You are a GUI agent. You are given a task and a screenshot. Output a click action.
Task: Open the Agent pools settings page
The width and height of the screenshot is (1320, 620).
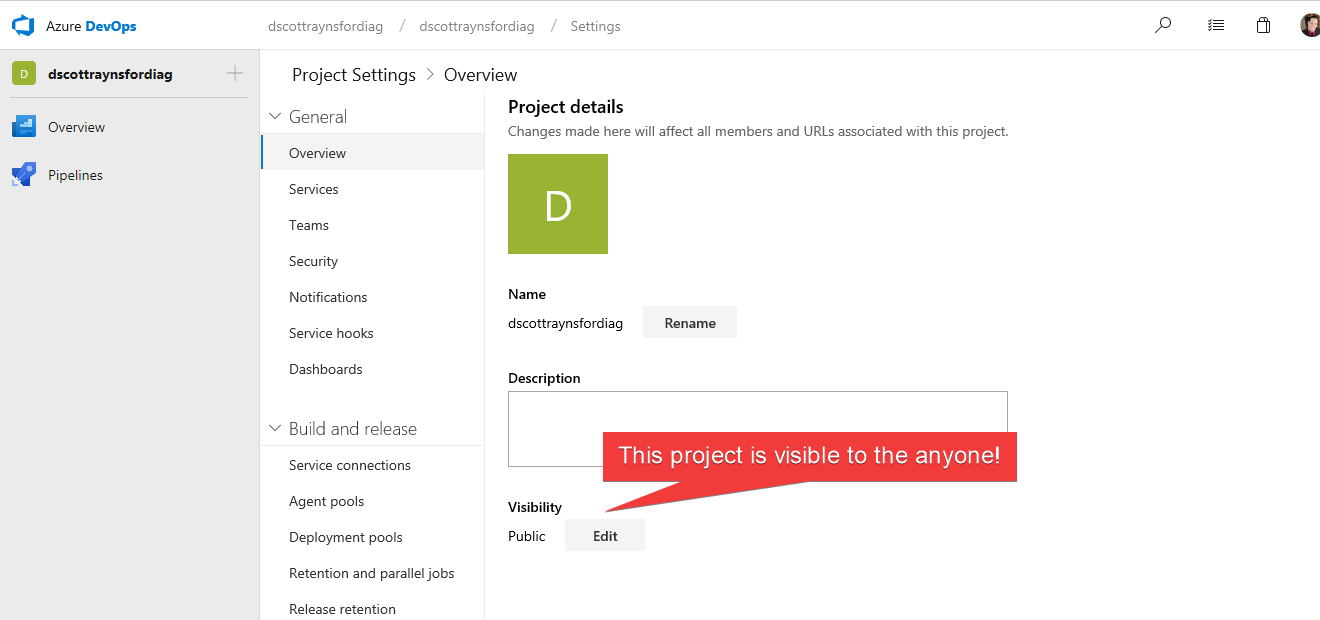[x=326, y=501]
